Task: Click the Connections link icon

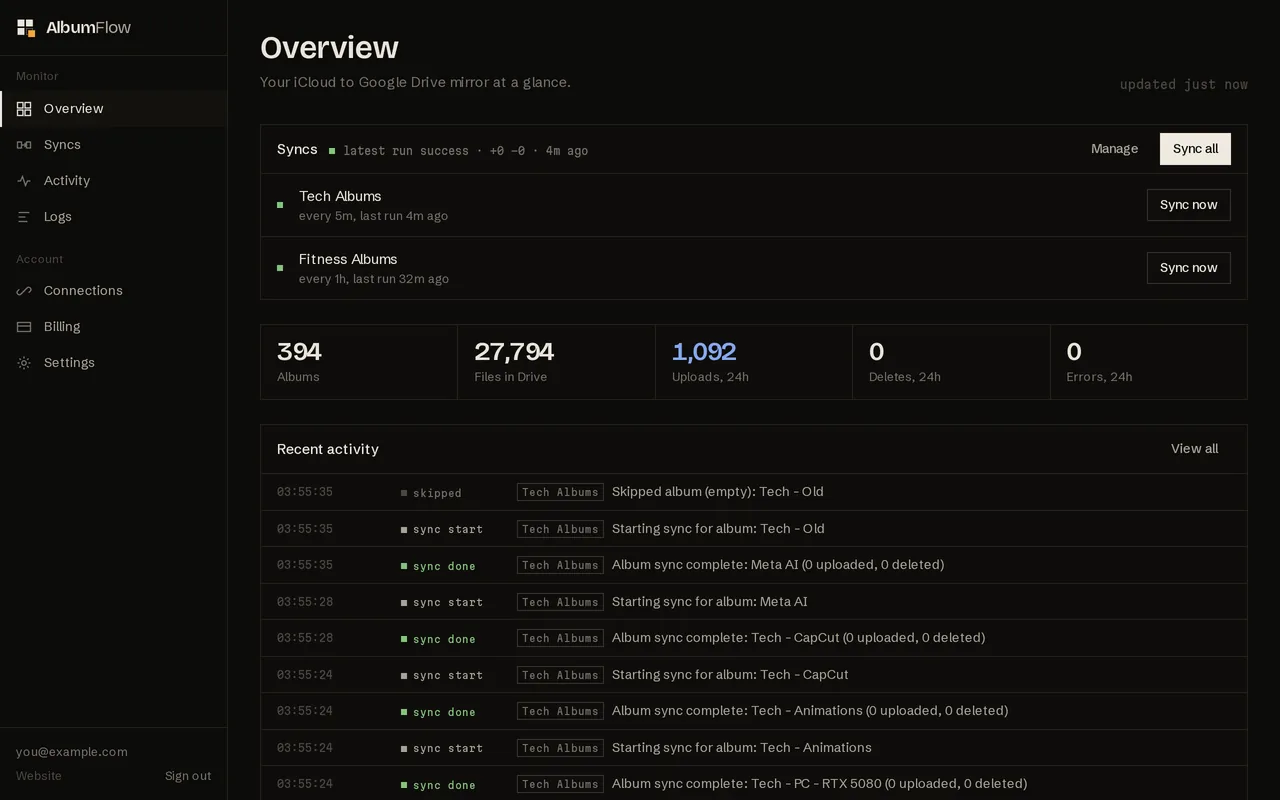Action: click(x=24, y=291)
